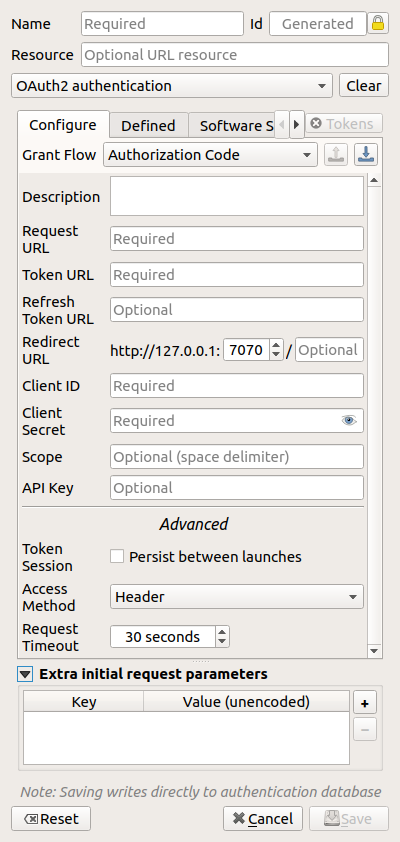Image resolution: width=400 pixels, height=842 pixels.
Task: Focus the Name input field
Action: pos(163,24)
